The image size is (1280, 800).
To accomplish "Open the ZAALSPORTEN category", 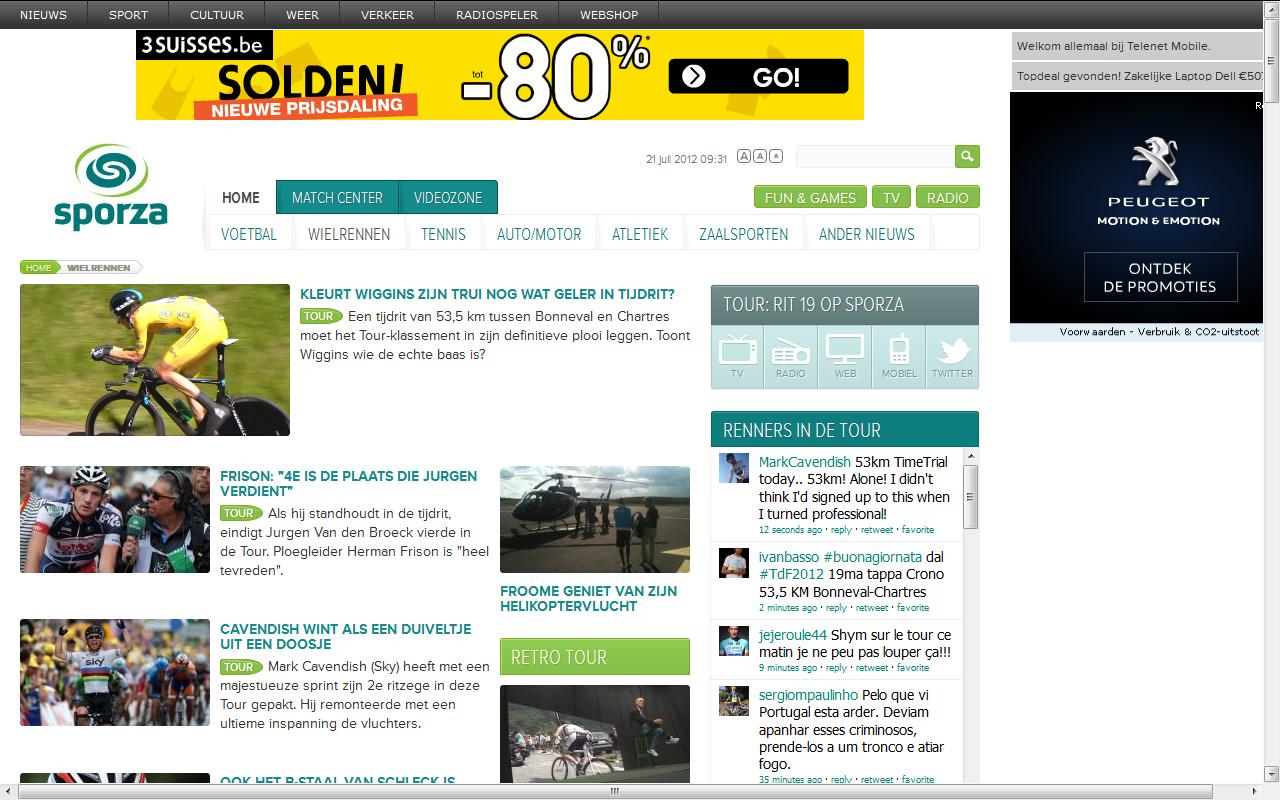I will click(x=743, y=234).
